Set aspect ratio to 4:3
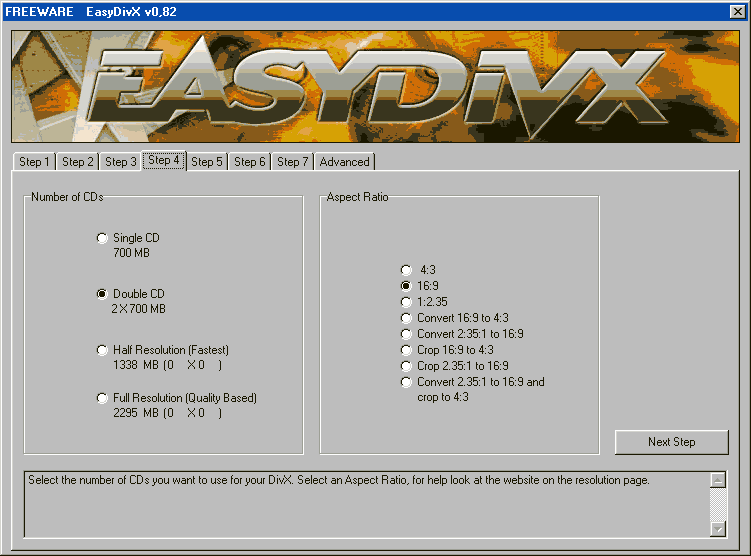751x556 pixels. point(406,270)
